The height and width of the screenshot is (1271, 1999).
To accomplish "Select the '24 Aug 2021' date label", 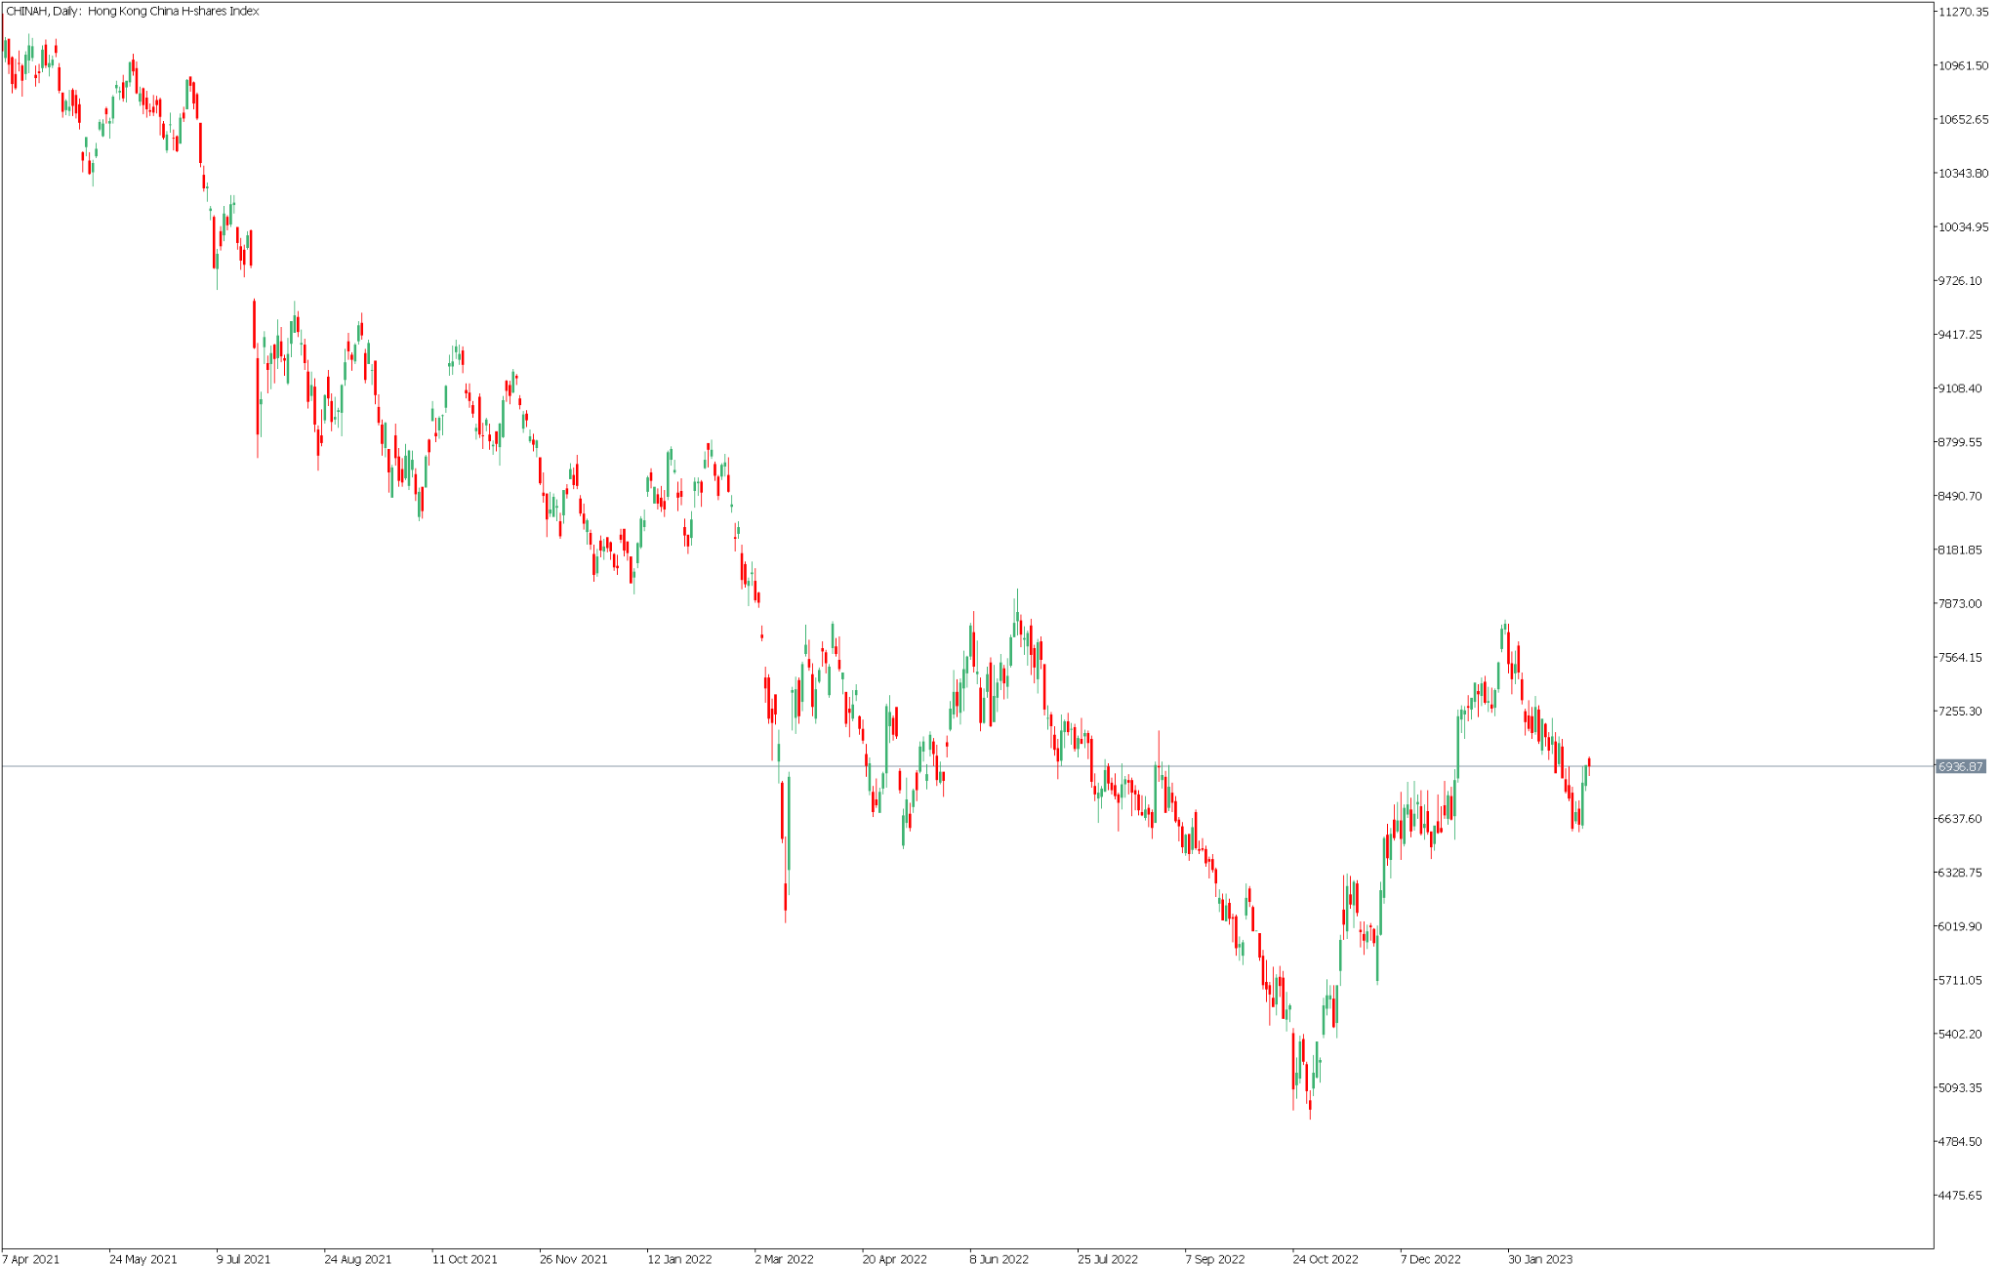I will pyautogui.click(x=358, y=1260).
